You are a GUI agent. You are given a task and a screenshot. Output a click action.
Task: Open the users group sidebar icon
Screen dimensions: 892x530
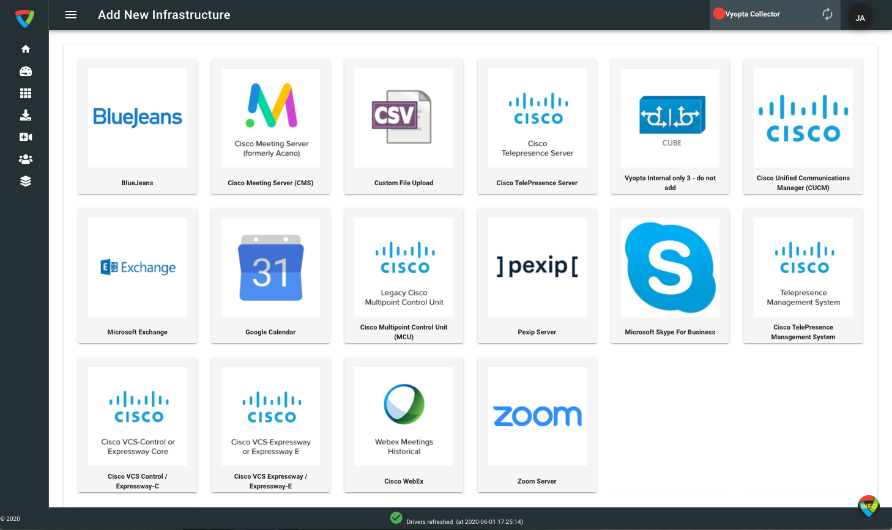pos(25,159)
